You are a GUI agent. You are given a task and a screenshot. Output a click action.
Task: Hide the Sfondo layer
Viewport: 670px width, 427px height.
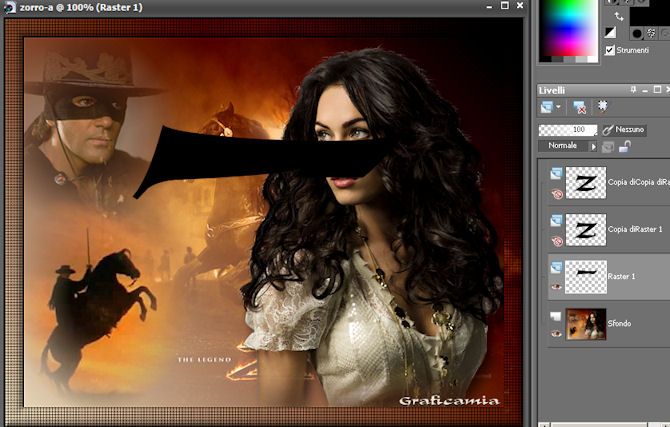pyautogui.click(x=556, y=333)
